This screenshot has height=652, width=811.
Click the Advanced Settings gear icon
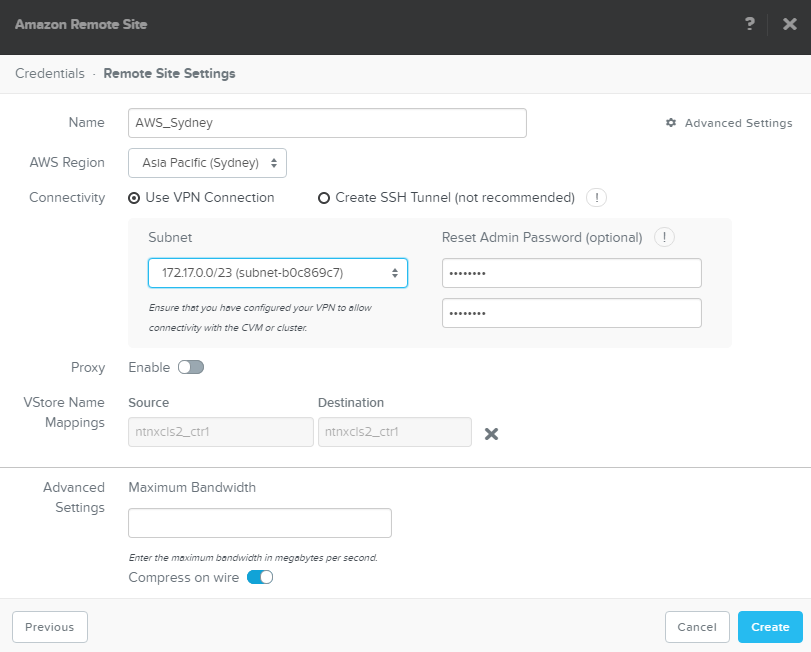coord(671,123)
